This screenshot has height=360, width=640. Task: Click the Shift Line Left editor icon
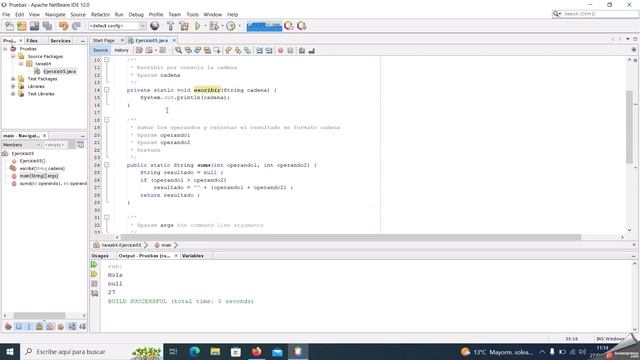coord(259,50)
